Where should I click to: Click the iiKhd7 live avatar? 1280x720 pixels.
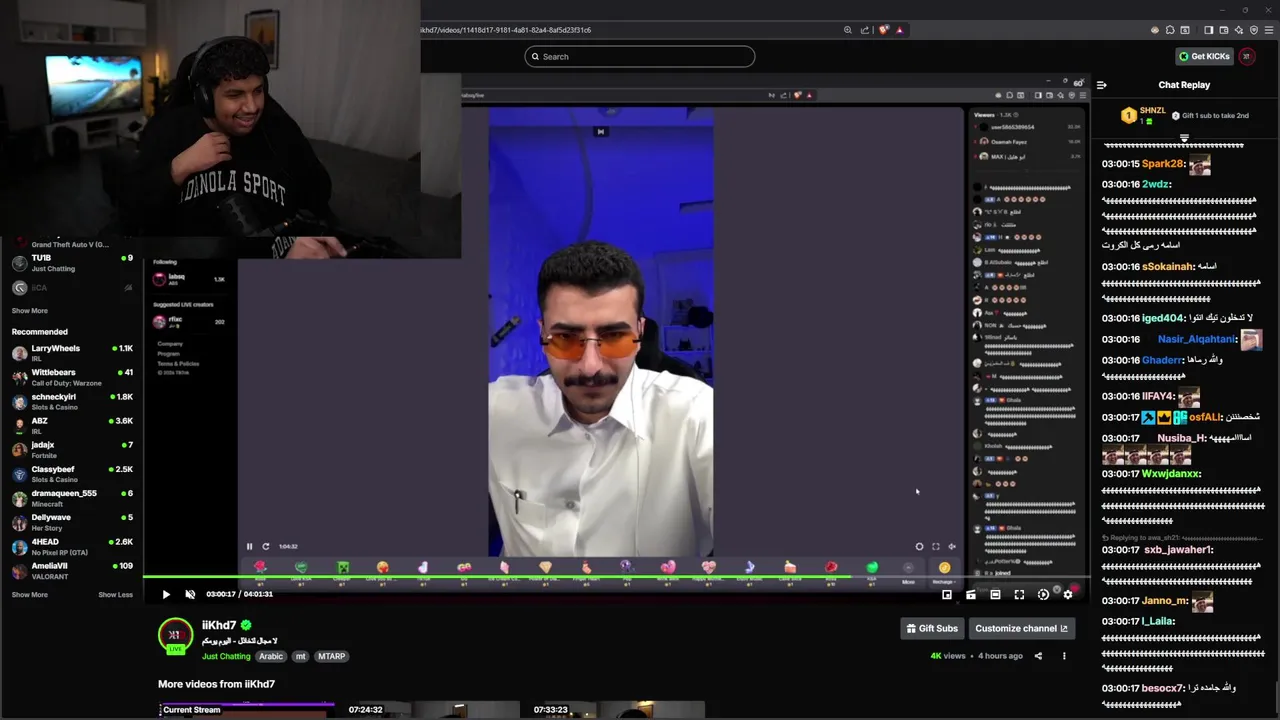pyautogui.click(x=176, y=637)
